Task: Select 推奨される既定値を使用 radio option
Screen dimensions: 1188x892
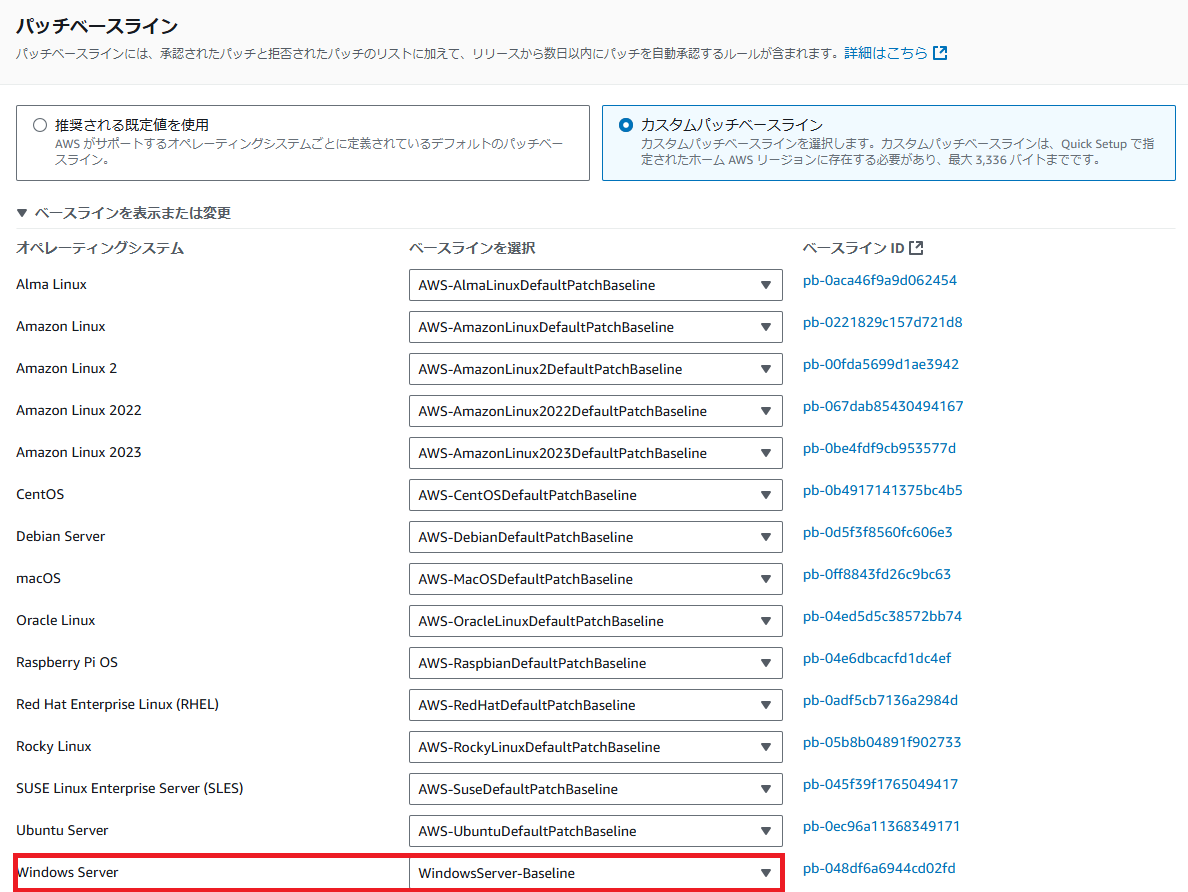Action: pos(40,125)
